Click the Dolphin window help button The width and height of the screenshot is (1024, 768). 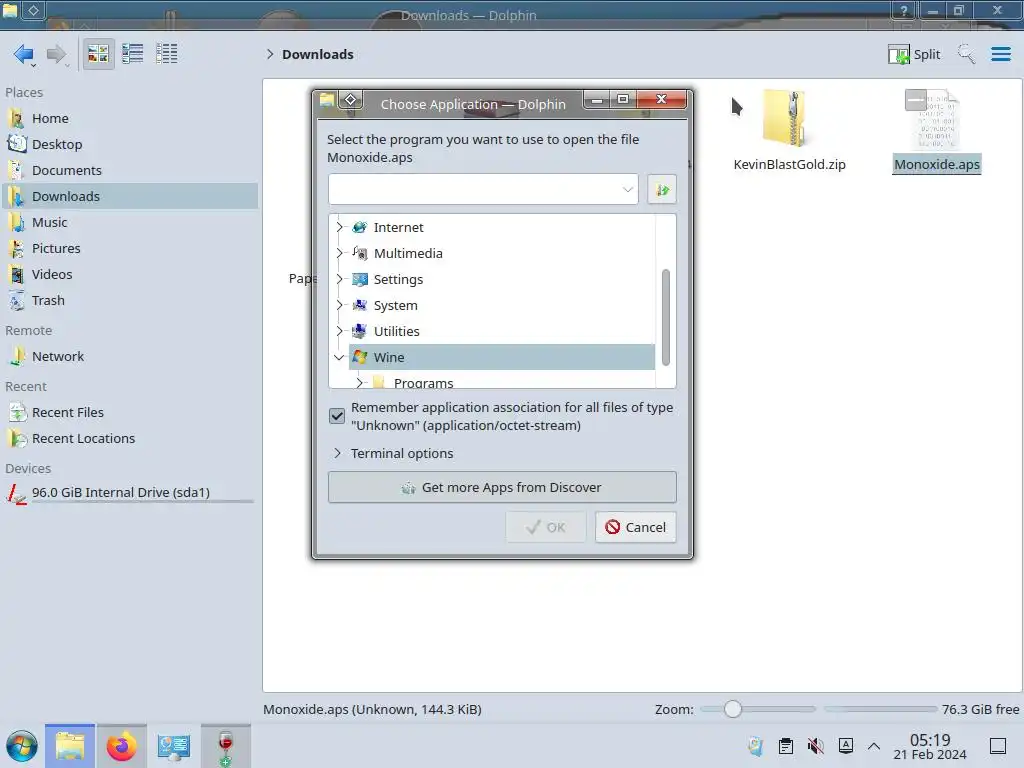(904, 10)
